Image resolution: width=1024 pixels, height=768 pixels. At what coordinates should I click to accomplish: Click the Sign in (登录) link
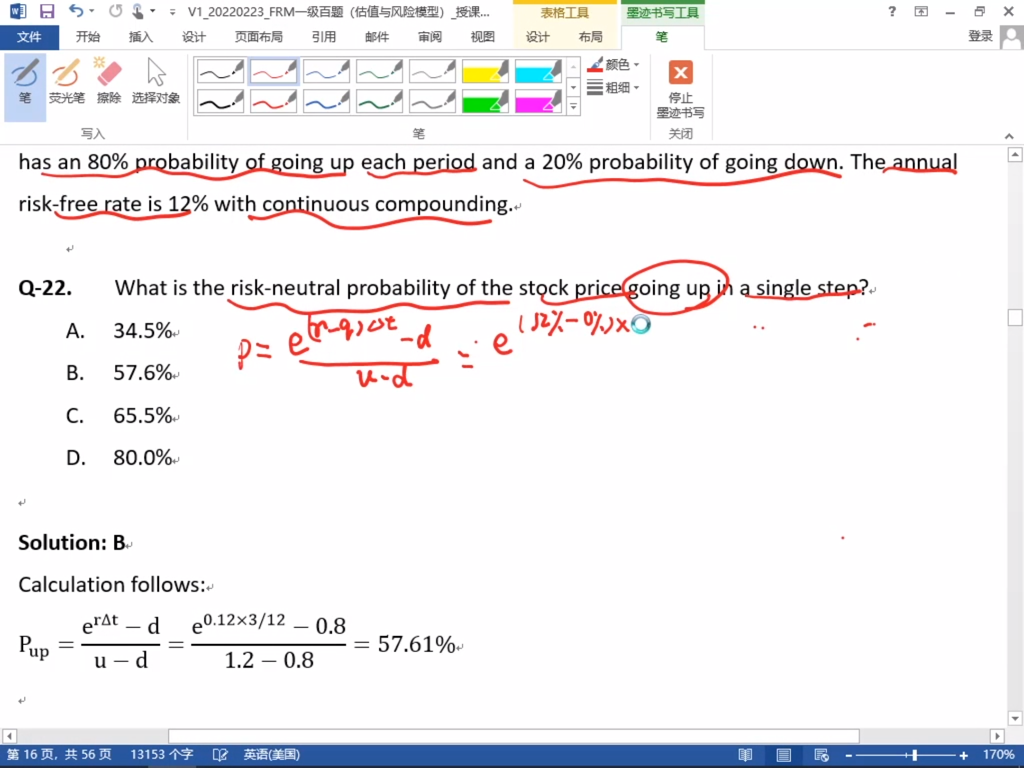point(980,37)
